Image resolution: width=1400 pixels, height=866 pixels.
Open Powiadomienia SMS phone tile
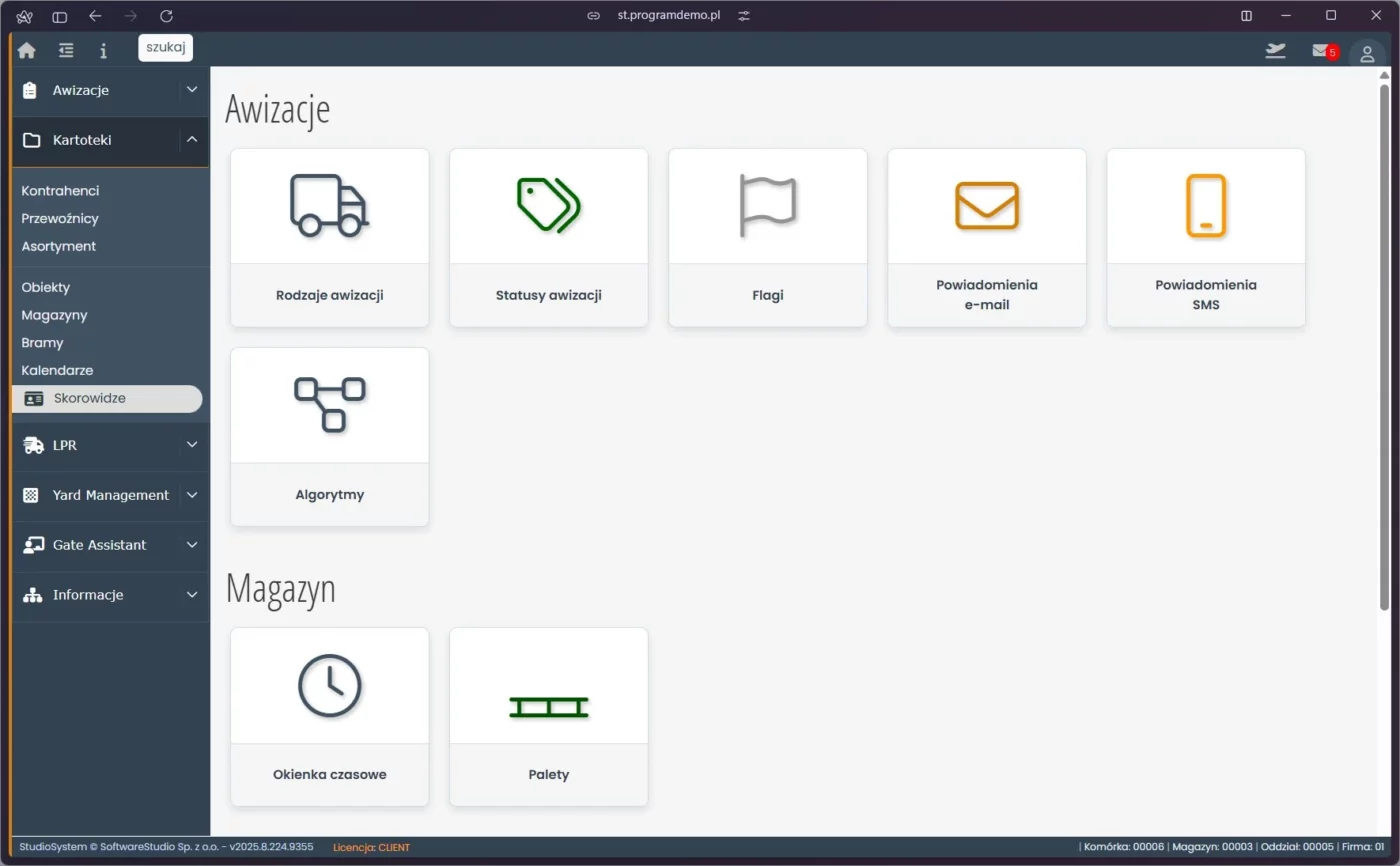[x=1205, y=237]
